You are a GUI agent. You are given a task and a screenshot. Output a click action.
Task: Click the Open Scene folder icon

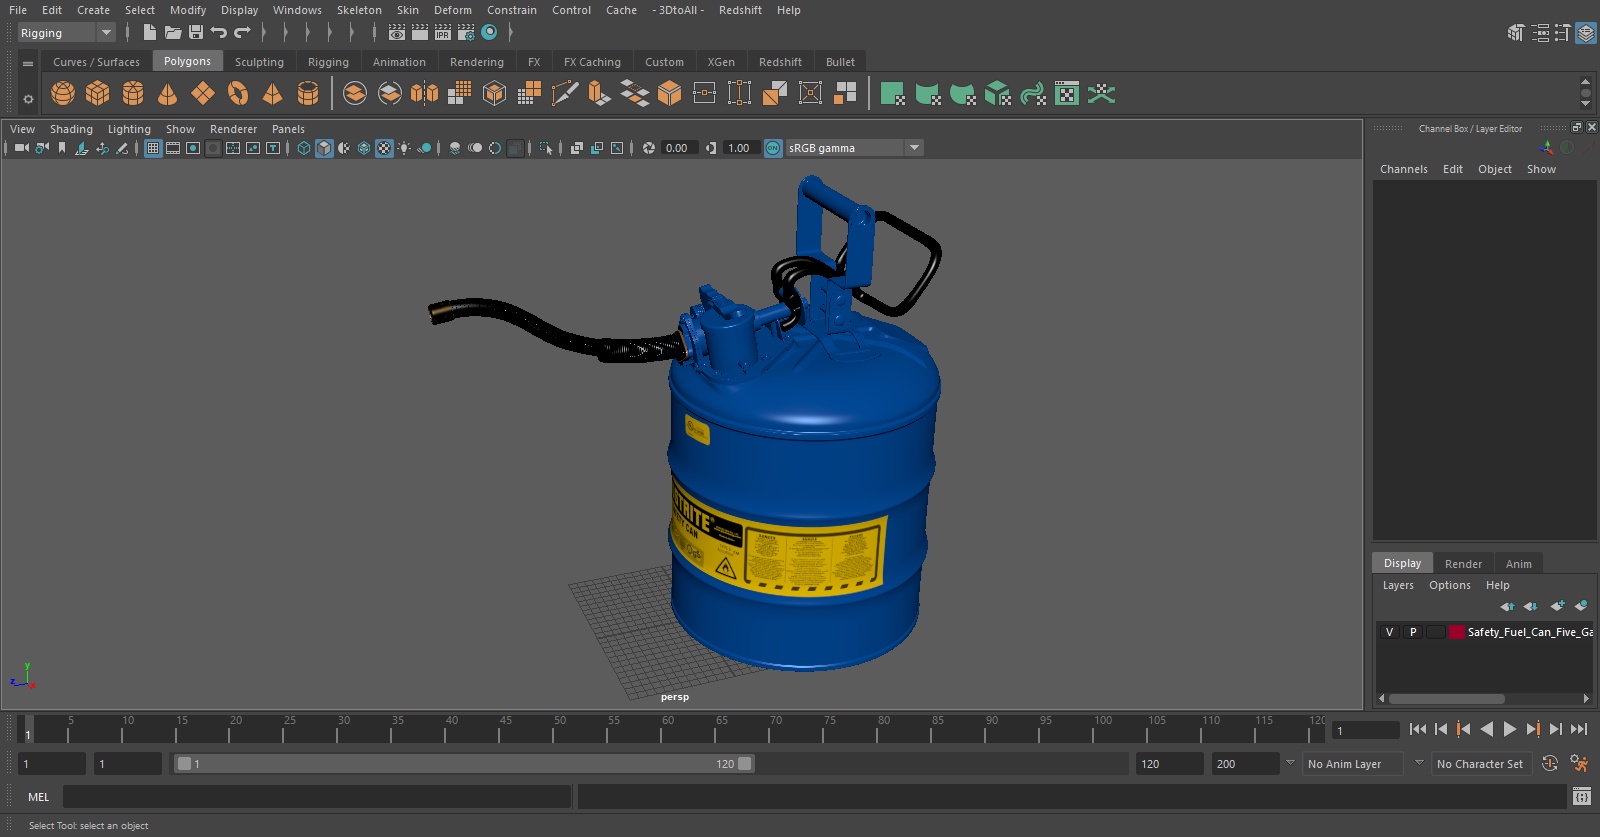click(x=173, y=32)
